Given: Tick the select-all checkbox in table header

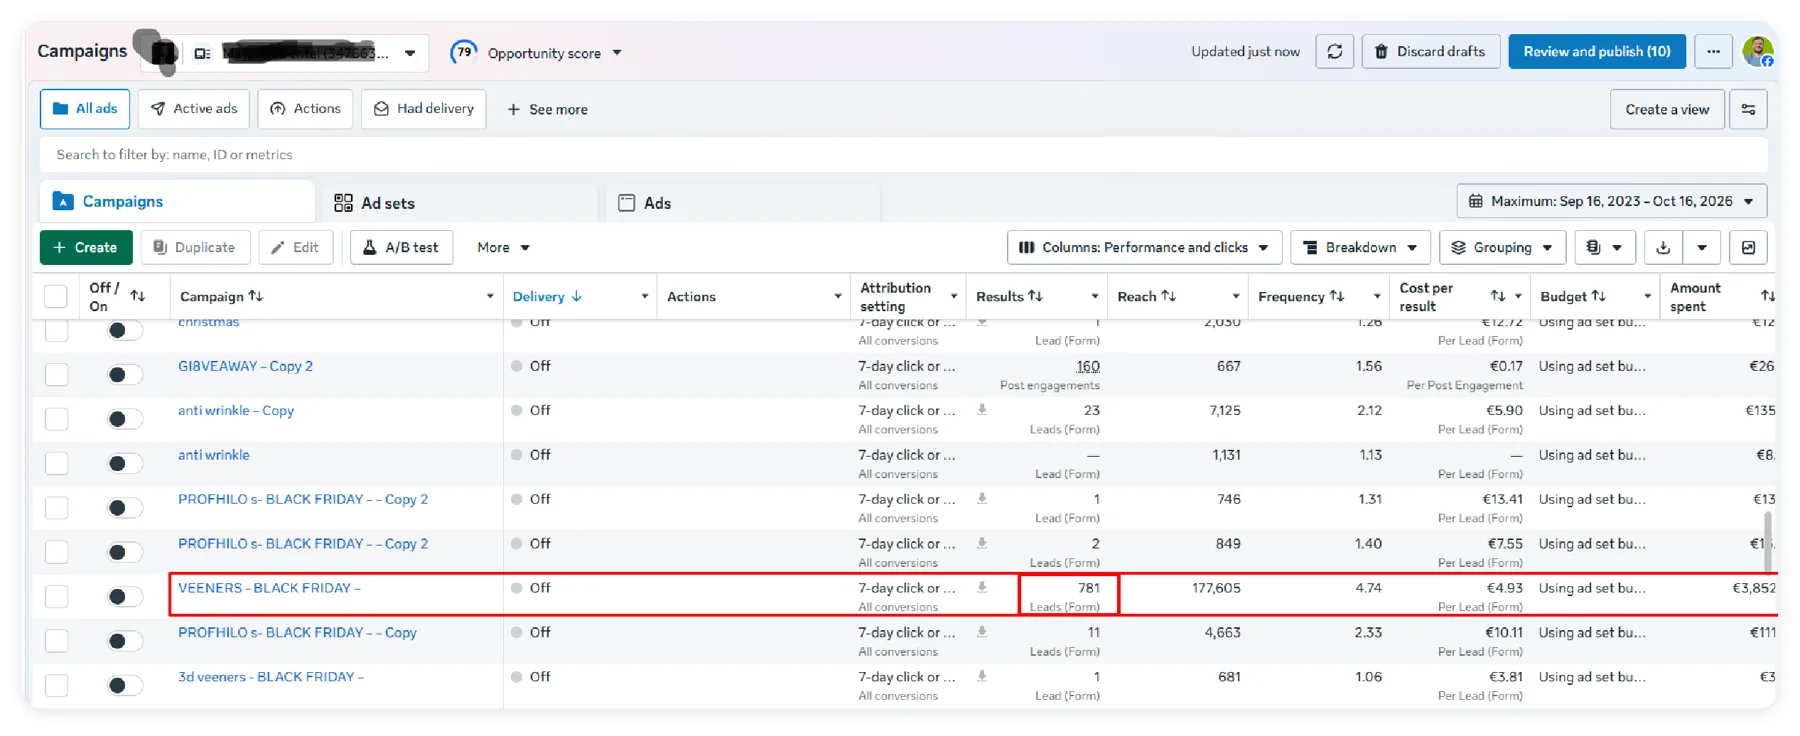Looking at the screenshot, I should point(56,296).
